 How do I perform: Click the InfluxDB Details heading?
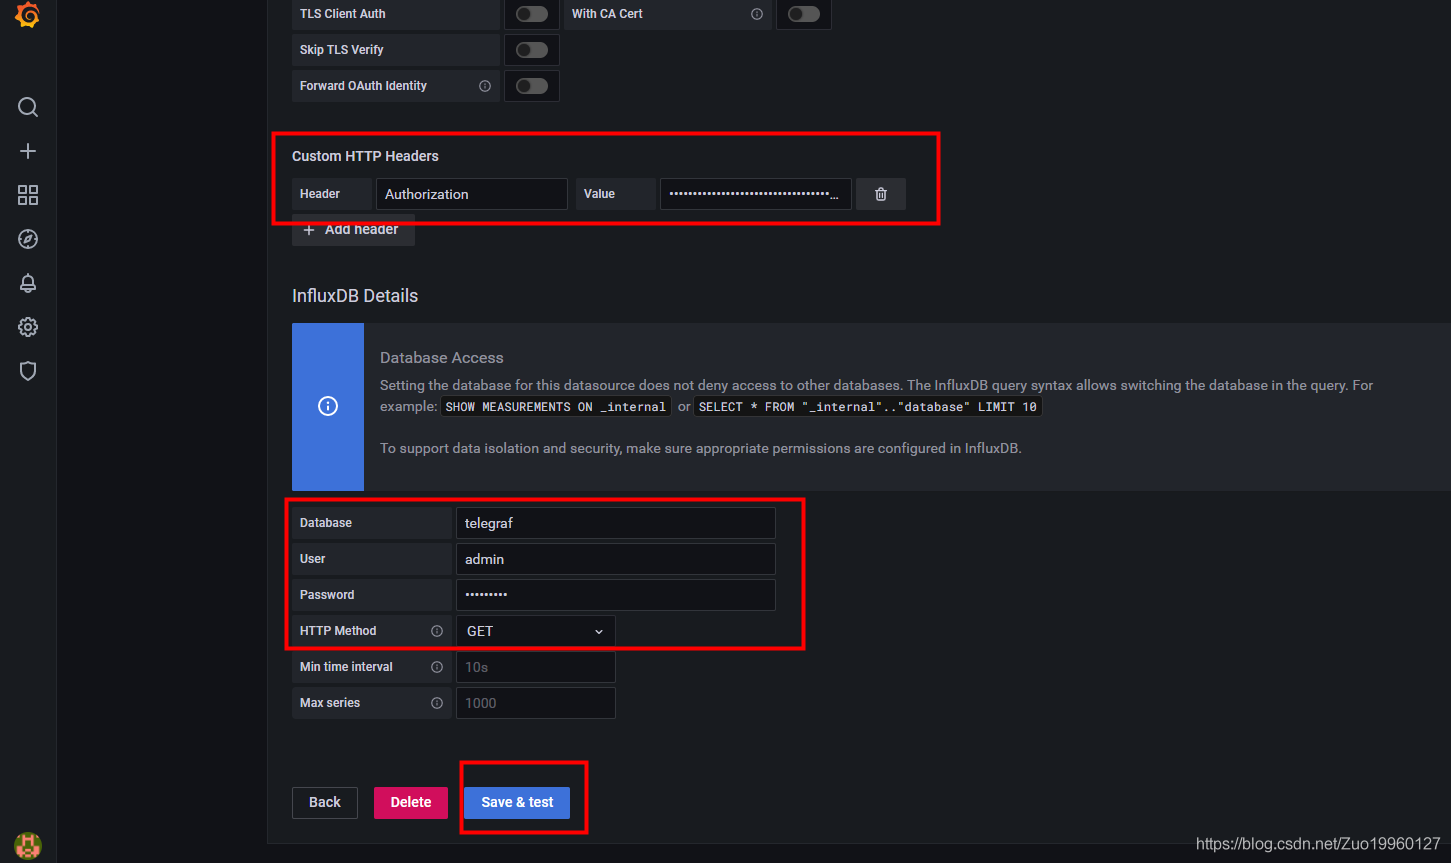click(355, 296)
